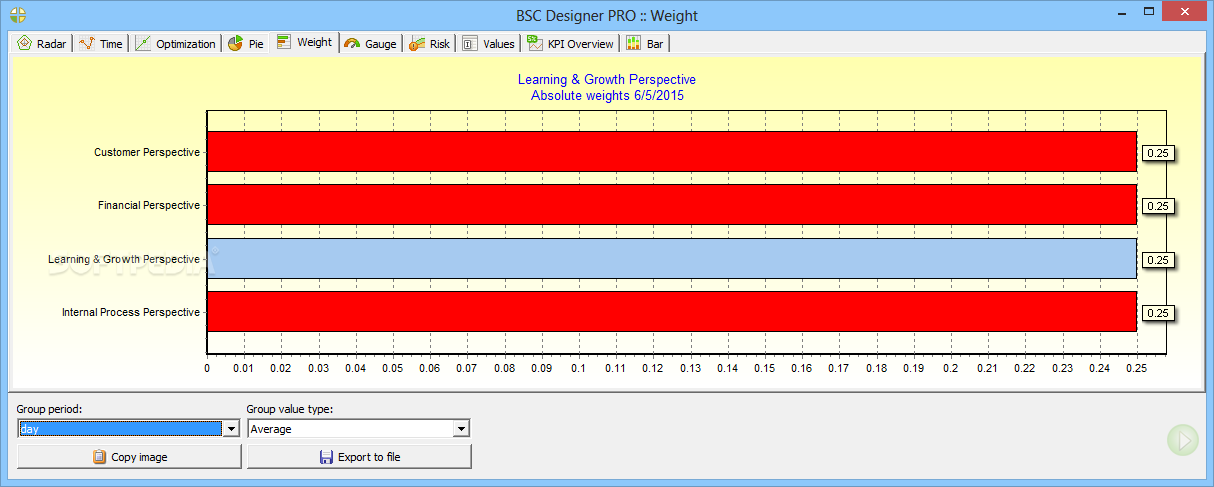Screen dimensions: 1214x487
Task: Click the Weight tab bars icon
Action: (x=285, y=42)
